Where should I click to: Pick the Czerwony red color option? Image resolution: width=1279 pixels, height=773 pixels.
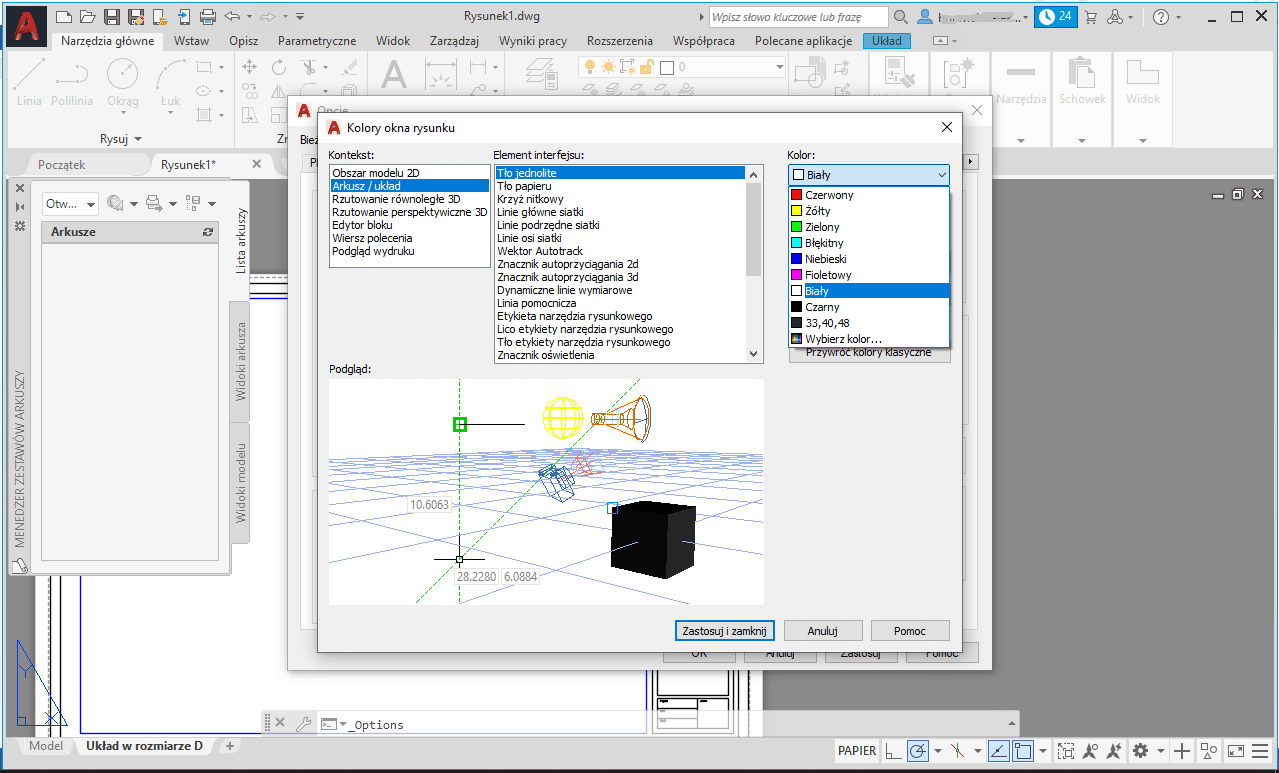tap(868, 195)
